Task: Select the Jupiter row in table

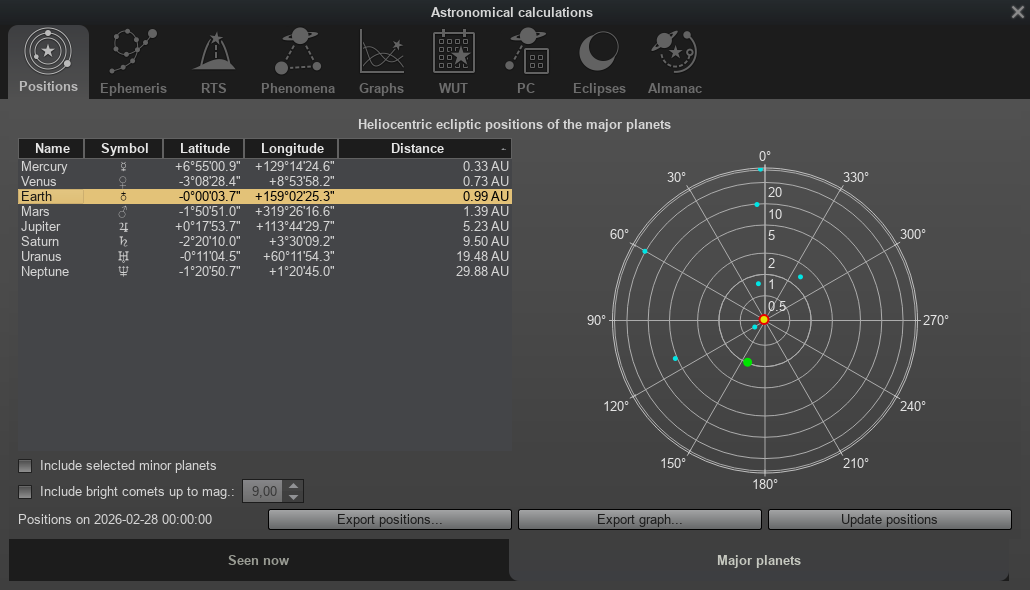Action: point(264,227)
